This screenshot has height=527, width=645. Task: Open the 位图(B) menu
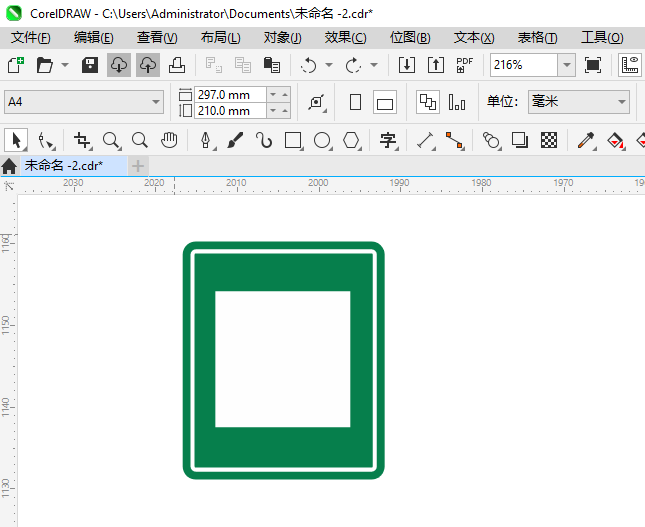pyautogui.click(x=410, y=38)
